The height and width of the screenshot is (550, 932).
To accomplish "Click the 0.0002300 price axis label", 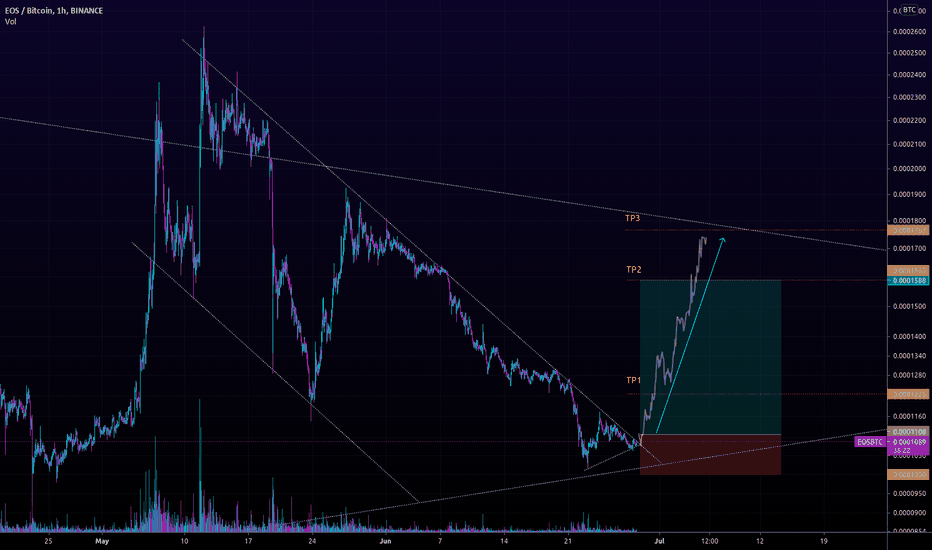I will click(909, 97).
